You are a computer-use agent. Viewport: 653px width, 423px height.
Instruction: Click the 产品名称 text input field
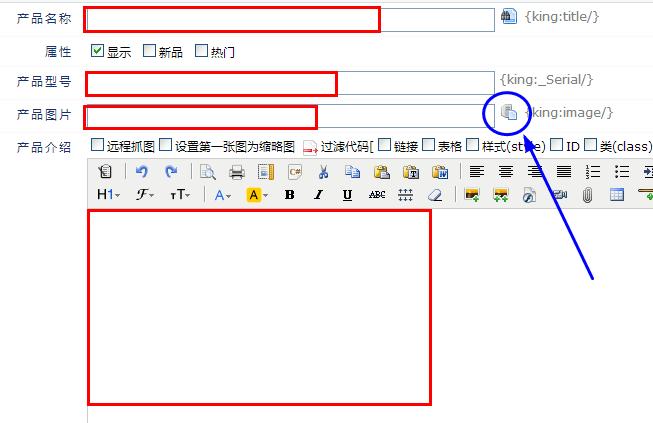(x=289, y=19)
